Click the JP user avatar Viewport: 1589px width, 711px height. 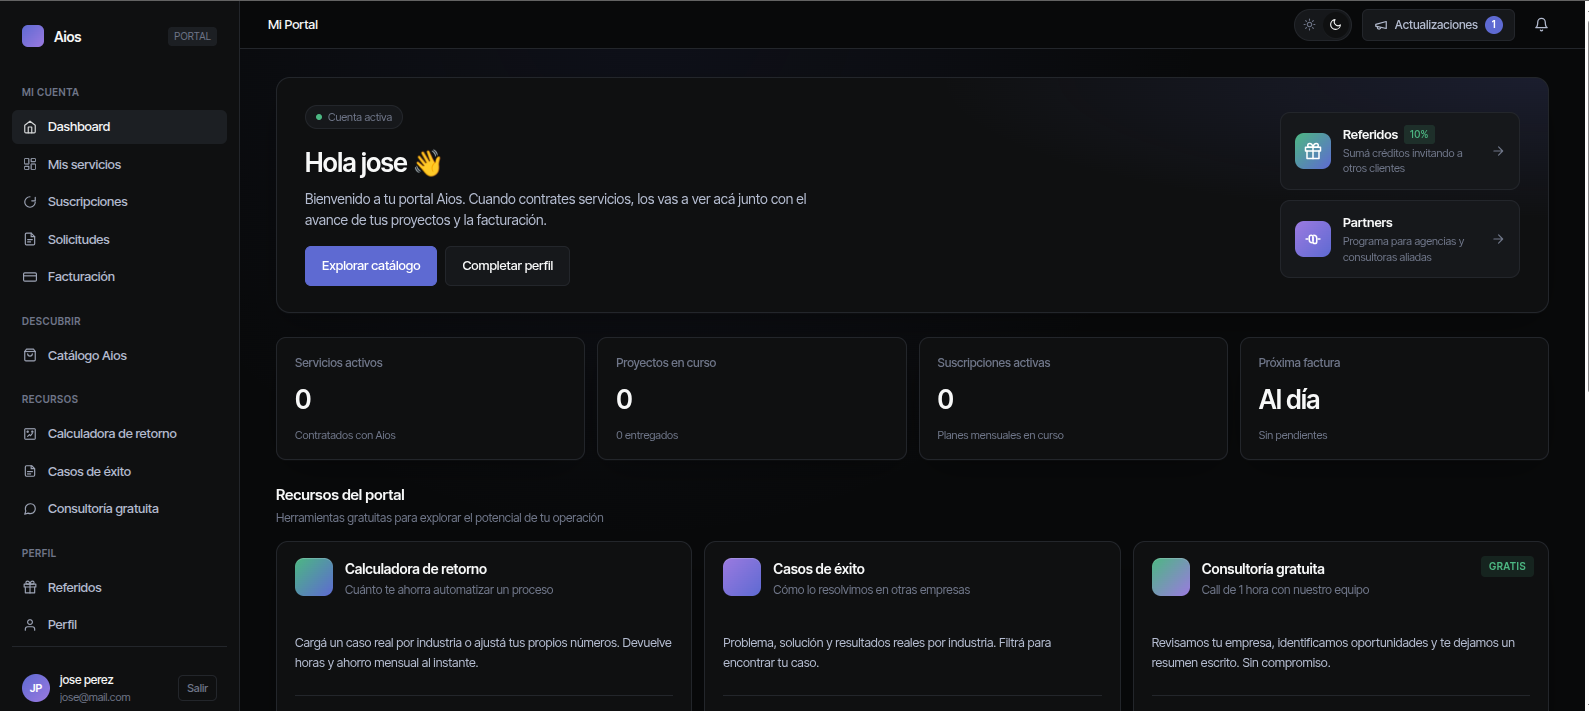pyautogui.click(x=36, y=688)
